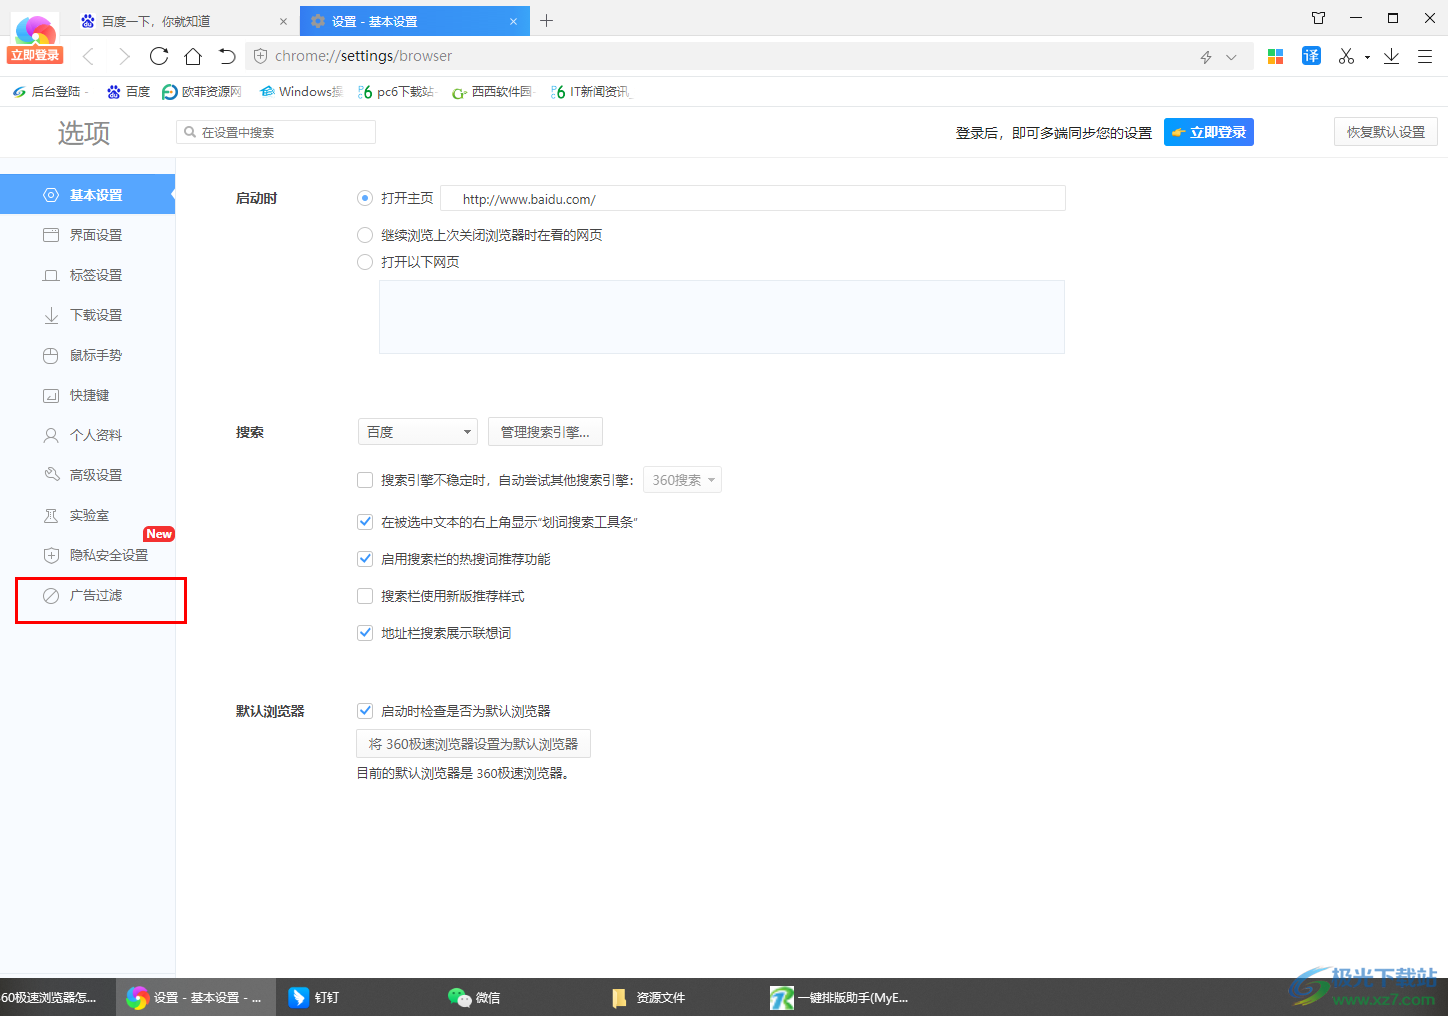Viewport: 1448px width, 1016px height.
Task: Click 将360极速浏览器设置为默认浏览器 button
Action: tap(474, 744)
